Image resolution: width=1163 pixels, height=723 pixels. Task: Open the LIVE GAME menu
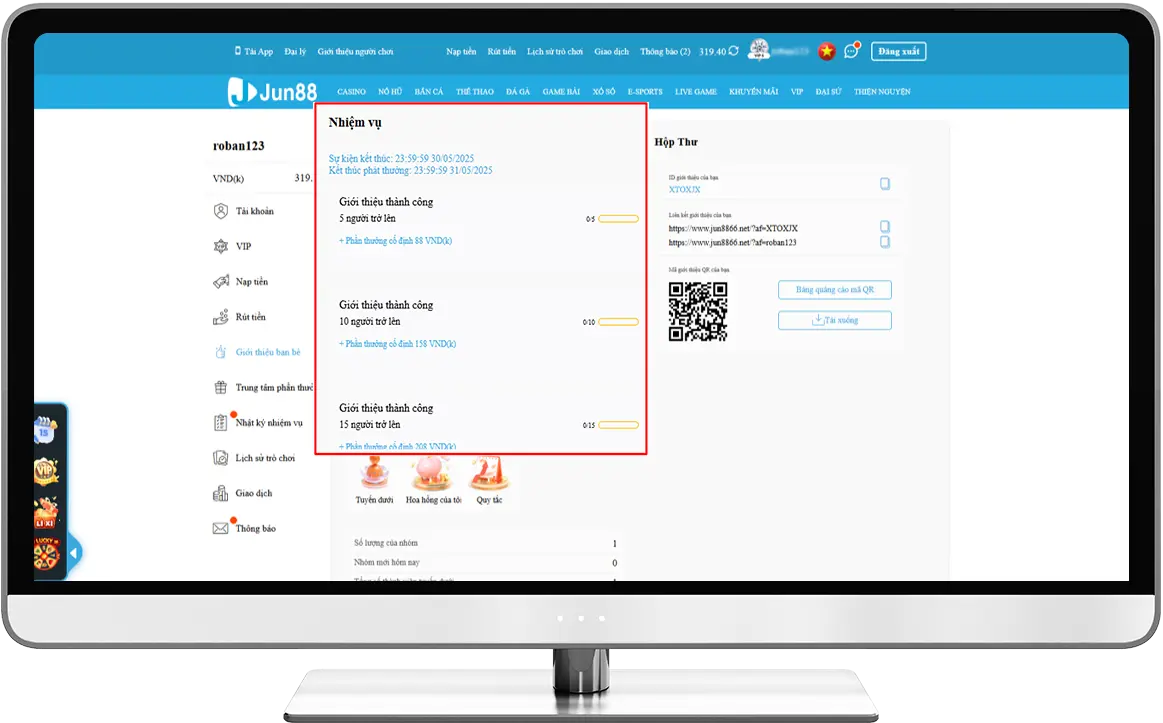pyautogui.click(x=696, y=92)
